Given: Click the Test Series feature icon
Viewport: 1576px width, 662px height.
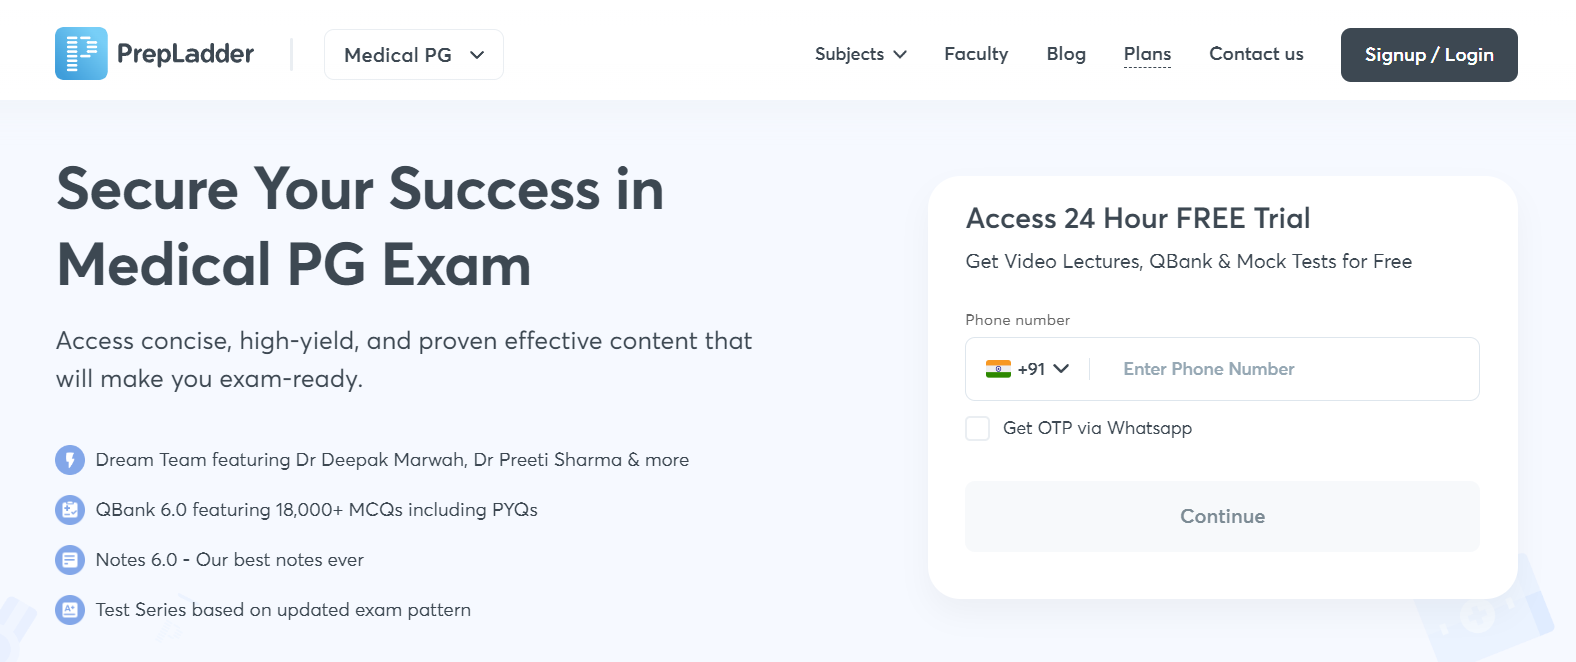Looking at the screenshot, I should [x=70, y=610].
